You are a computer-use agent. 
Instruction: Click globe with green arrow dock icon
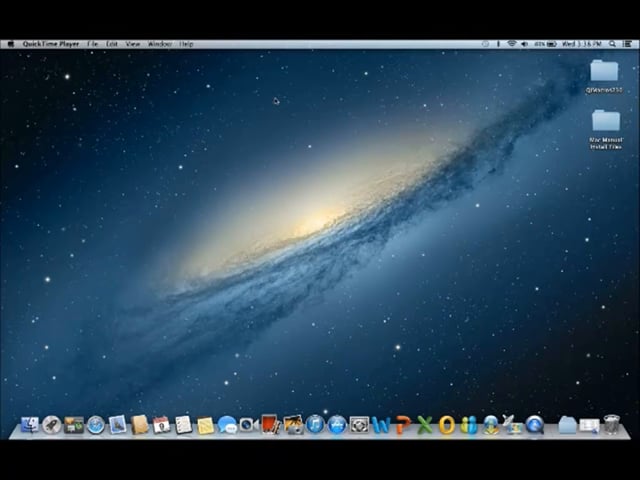click(491, 425)
